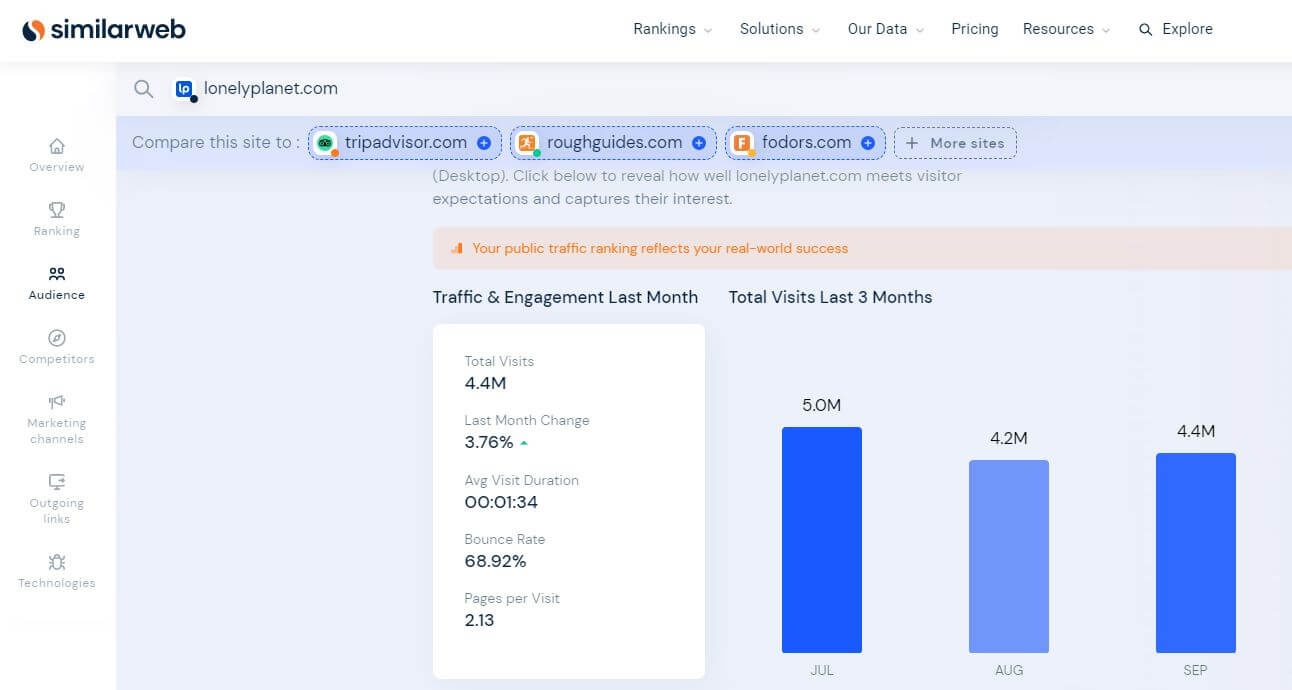This screenshot has height=690, width=1292.
Task: Click the 4.2M label above AUG
Action: 1009,438
